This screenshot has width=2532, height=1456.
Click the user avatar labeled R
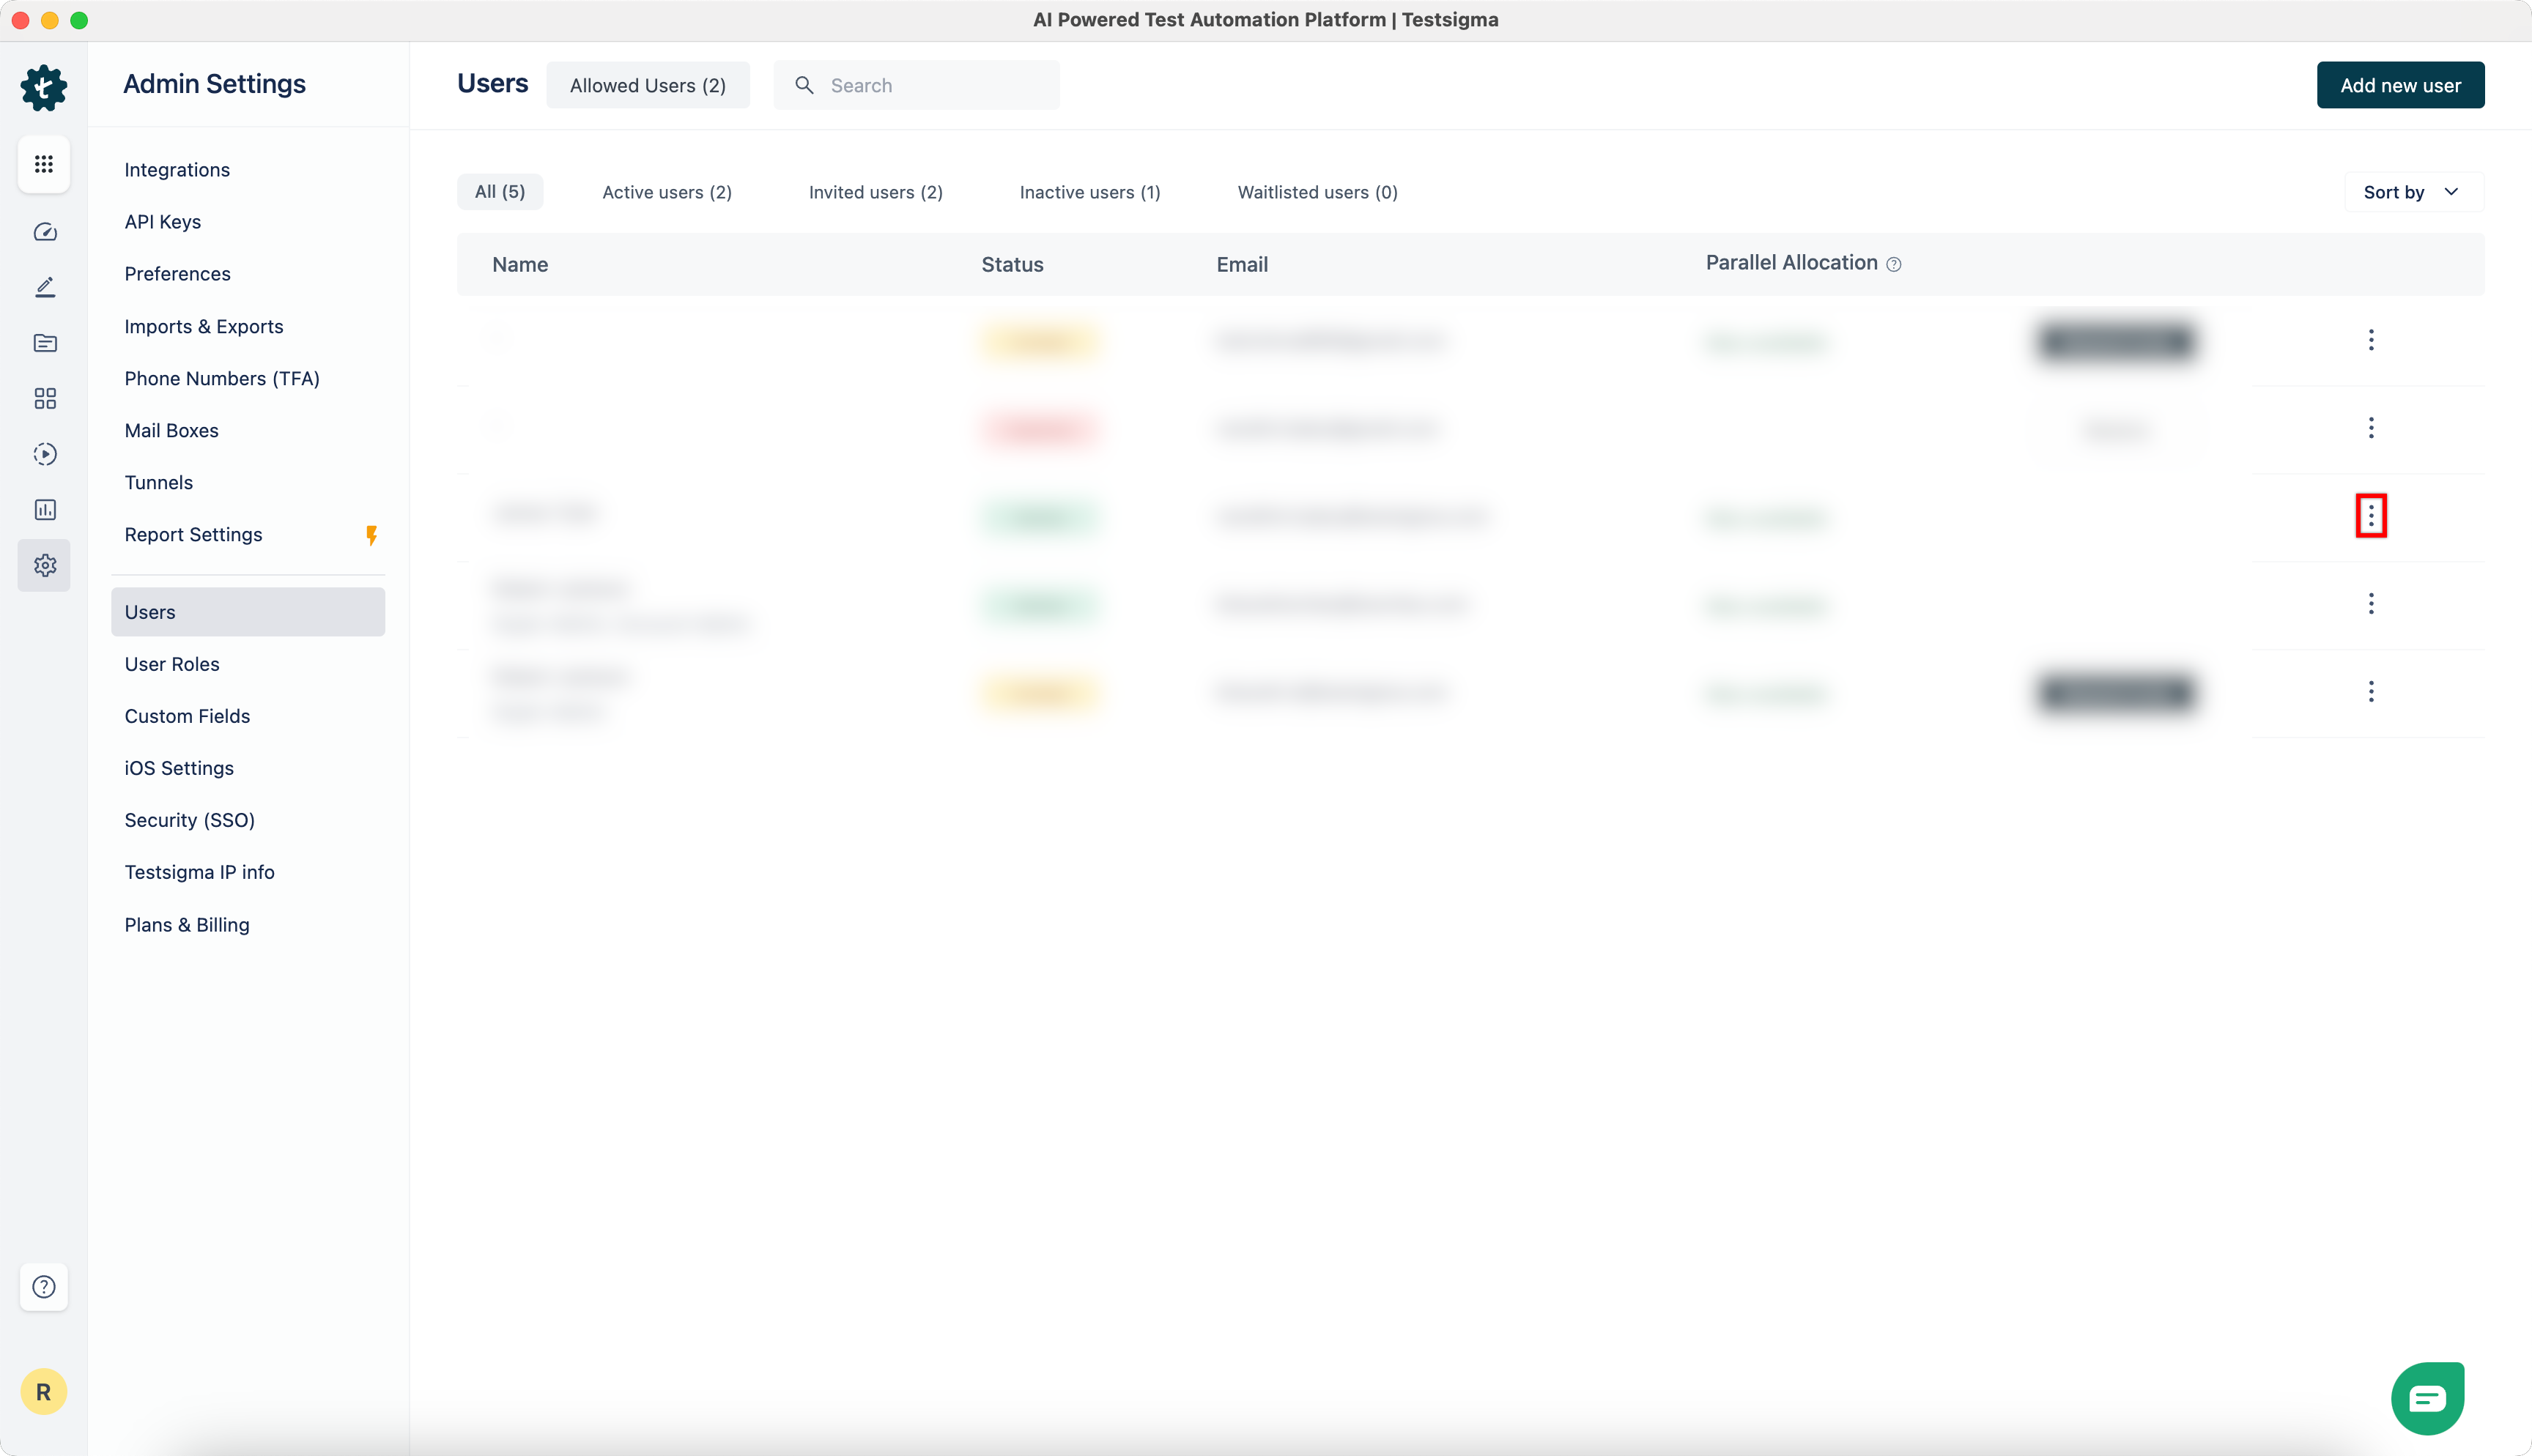[44, 1392]
